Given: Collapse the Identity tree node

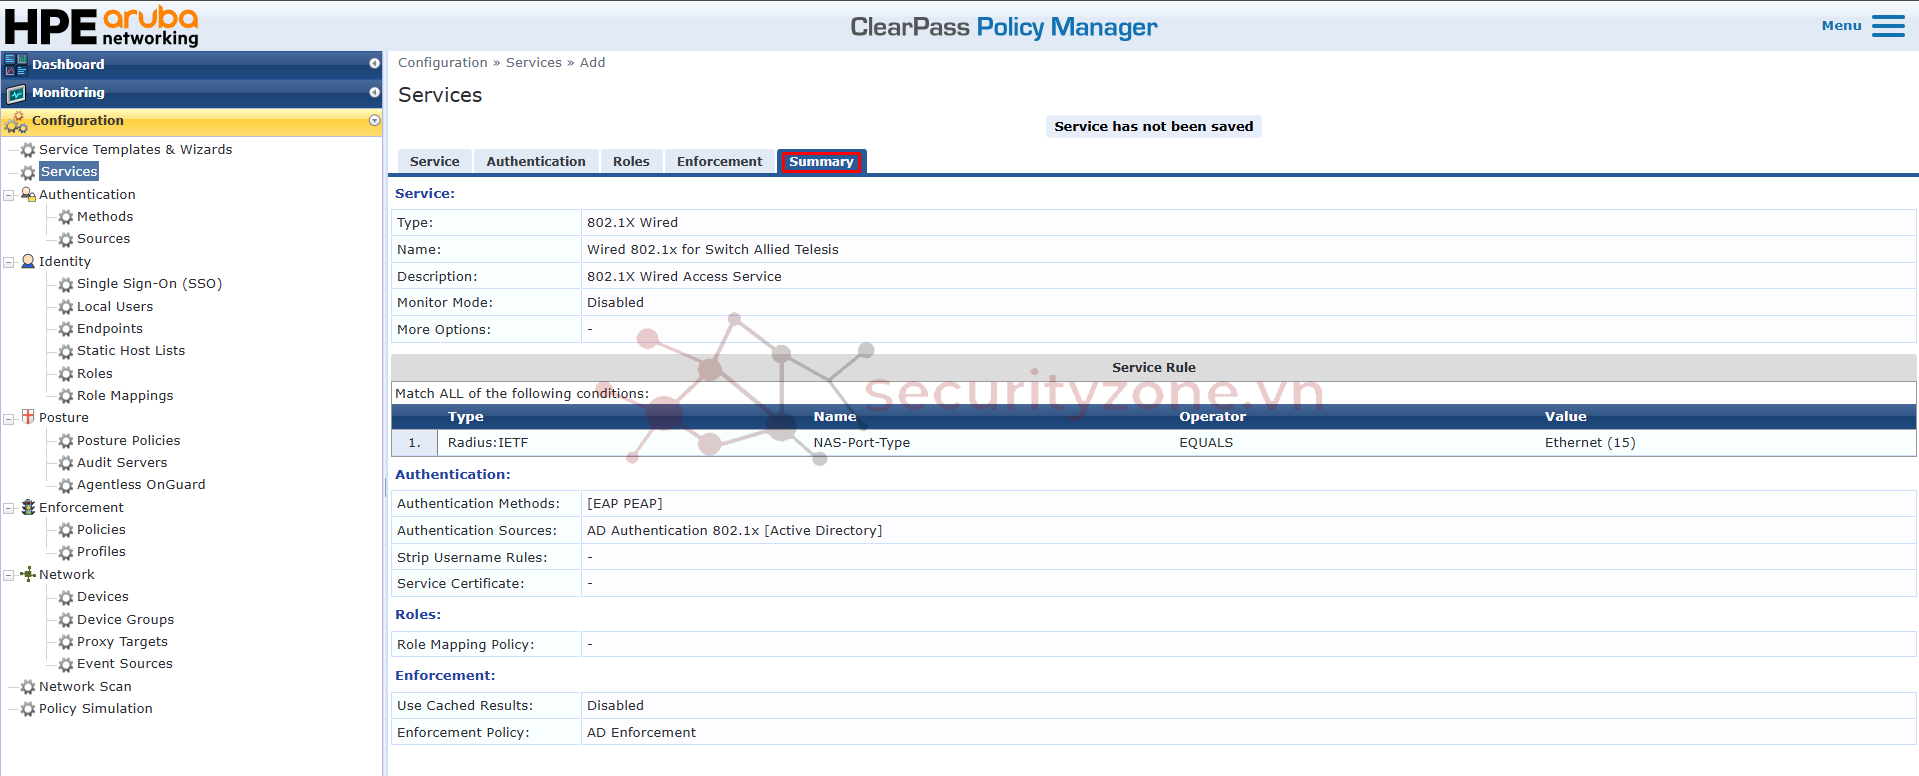Looking at the screenshot, I should click(x=9, y=262).
